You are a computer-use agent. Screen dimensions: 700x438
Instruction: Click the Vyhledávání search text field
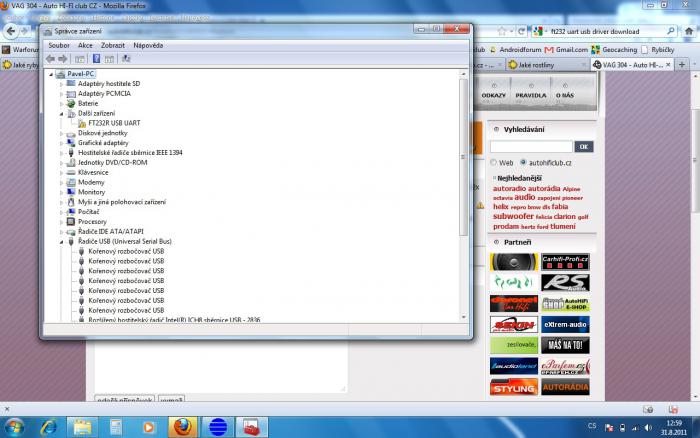(x=530, y=146)
